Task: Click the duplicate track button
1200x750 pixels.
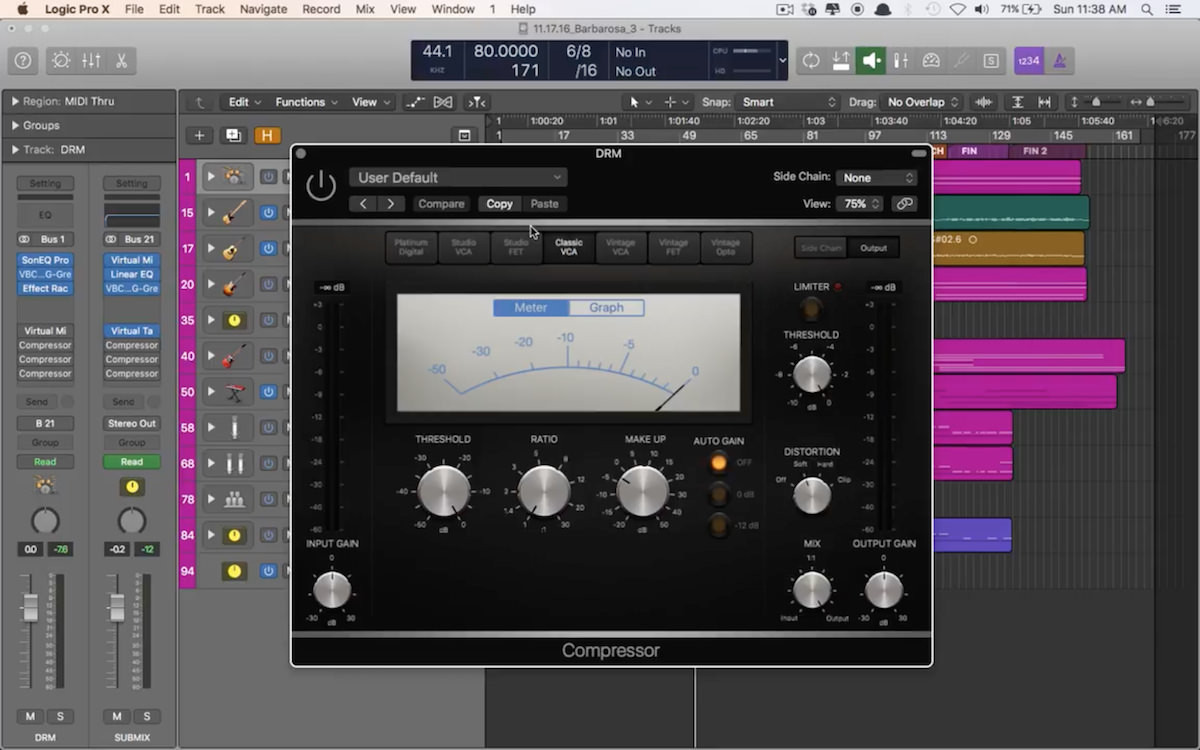Action: click(x=233, y=136)
